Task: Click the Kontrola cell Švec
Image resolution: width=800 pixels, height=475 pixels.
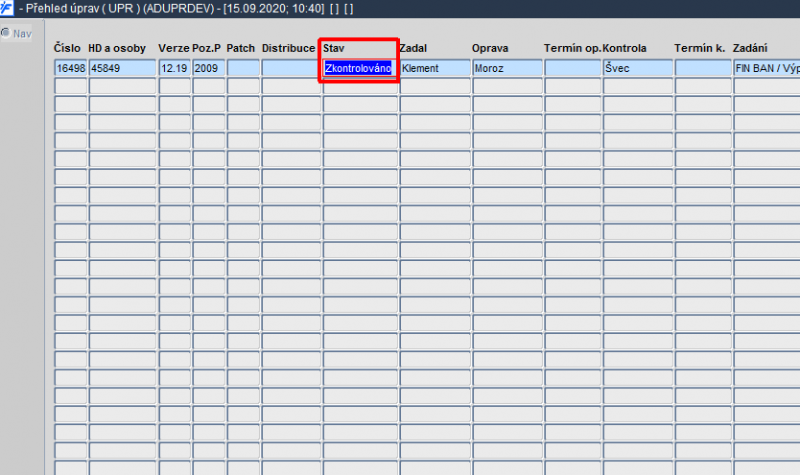Action: pyautogui.click(x=638, y=68)
